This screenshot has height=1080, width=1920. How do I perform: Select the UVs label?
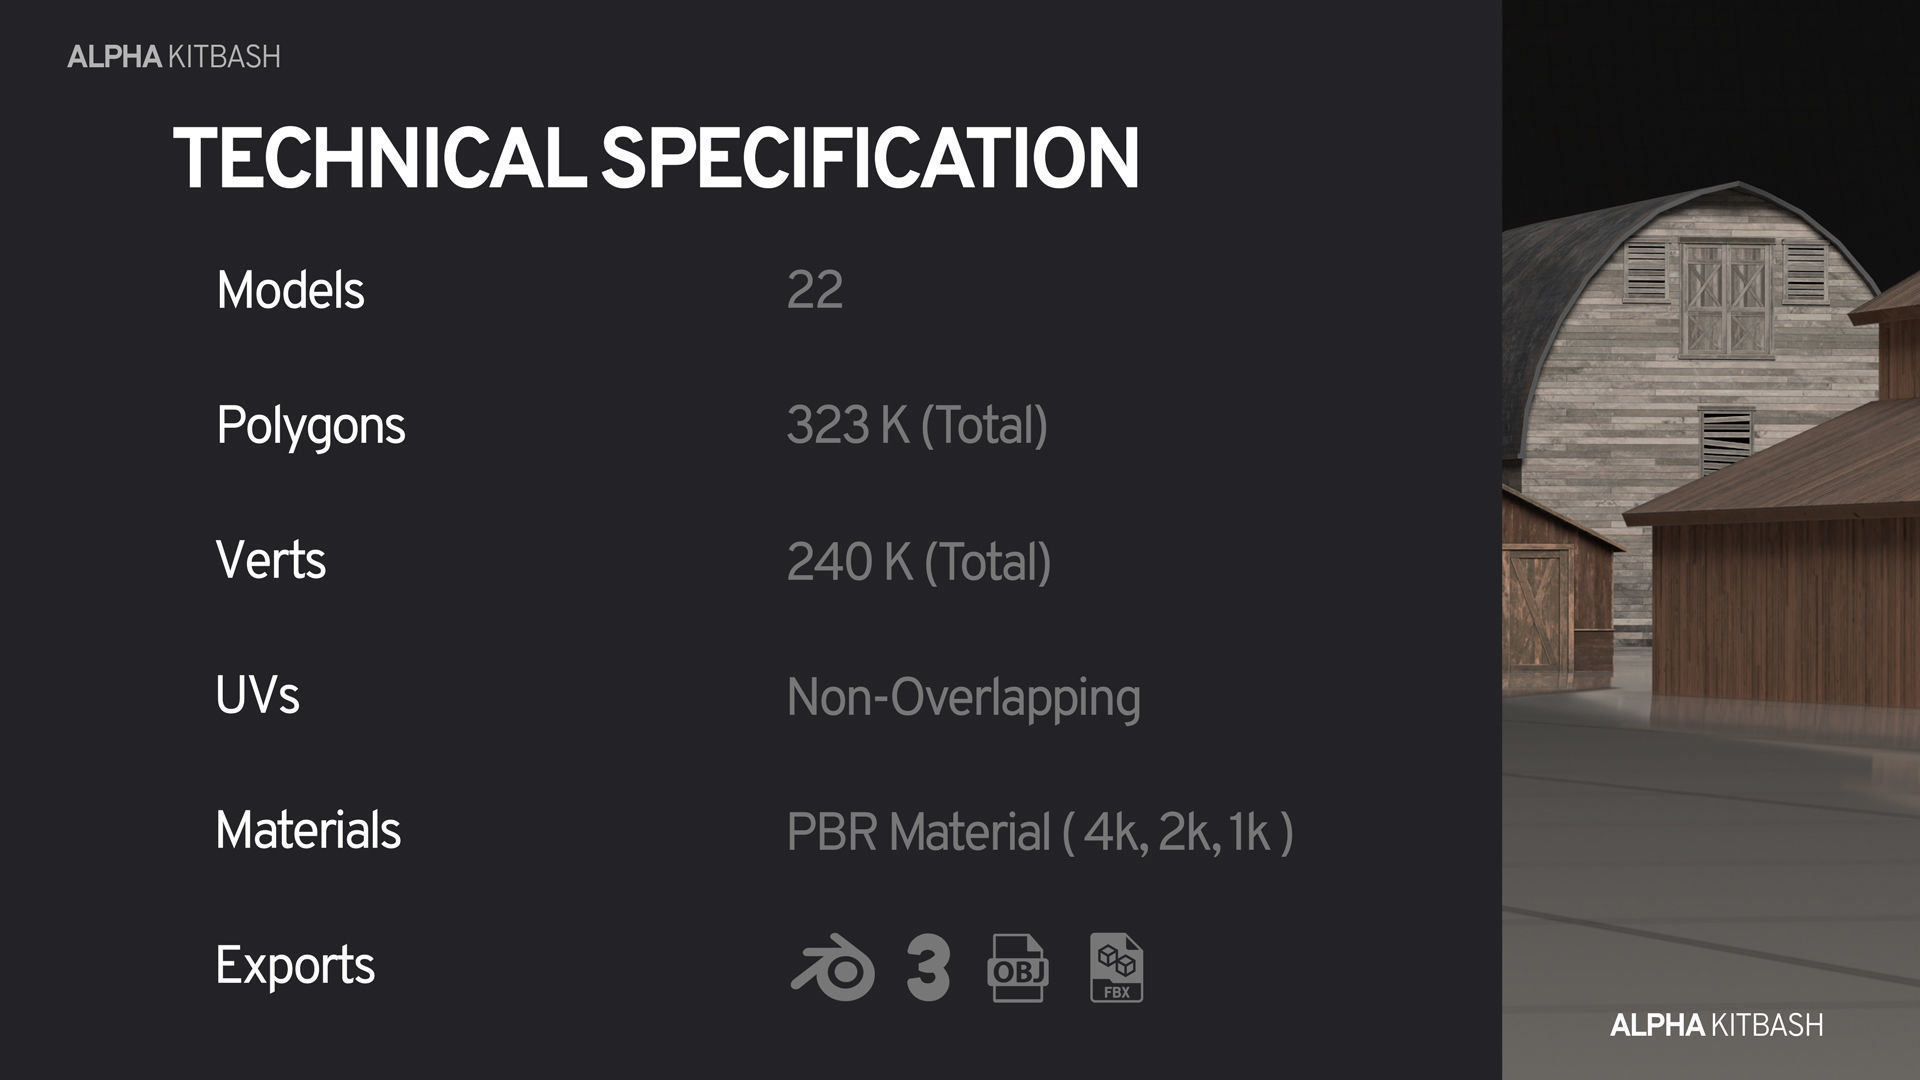click(257, 695)
